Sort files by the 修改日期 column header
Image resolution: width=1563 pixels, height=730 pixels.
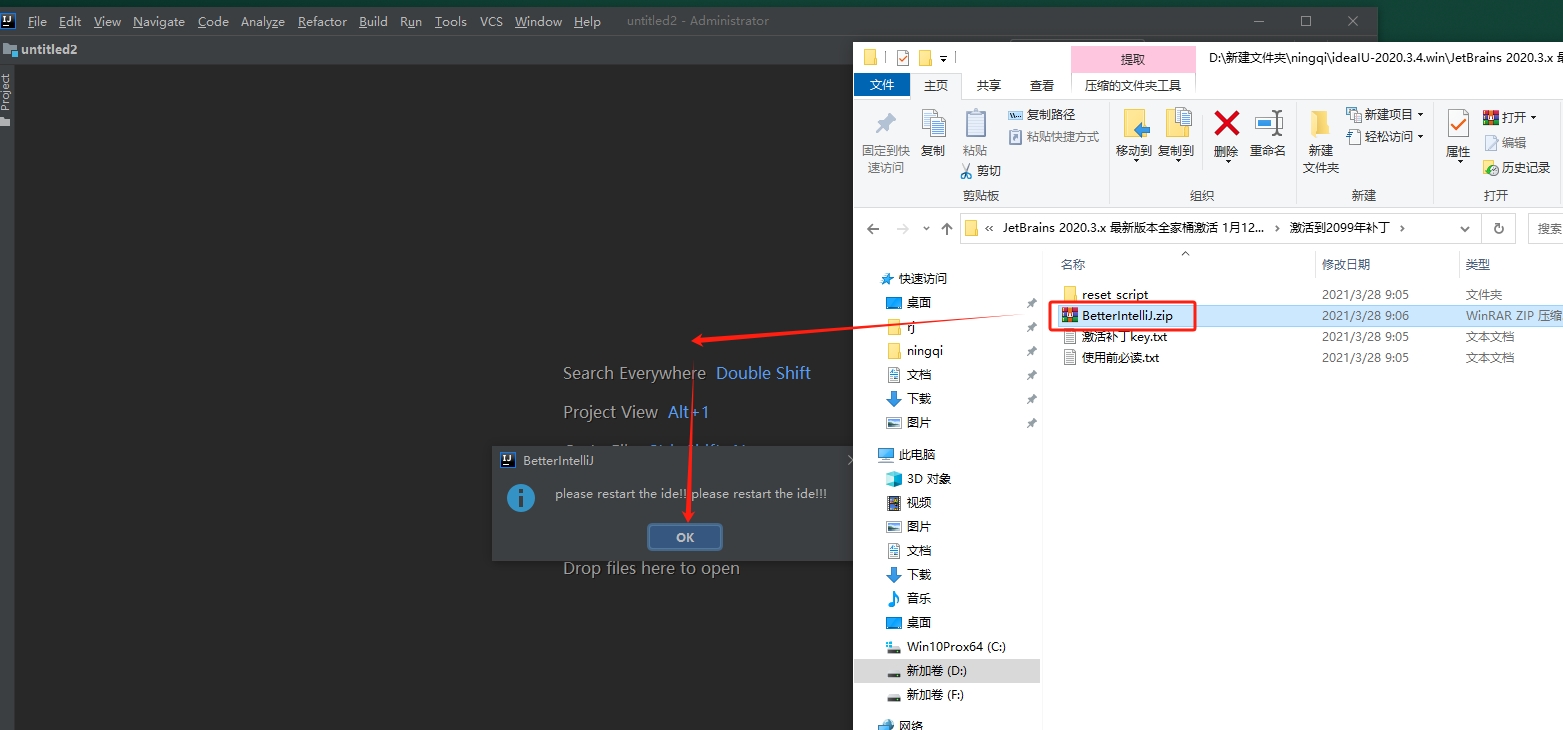pos(1346,264)
